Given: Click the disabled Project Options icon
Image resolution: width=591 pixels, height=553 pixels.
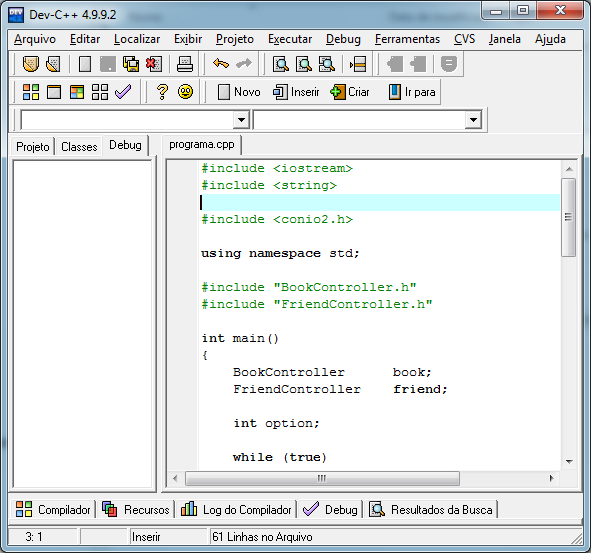Looking at the screenshot, I should (x=449, y=64).
